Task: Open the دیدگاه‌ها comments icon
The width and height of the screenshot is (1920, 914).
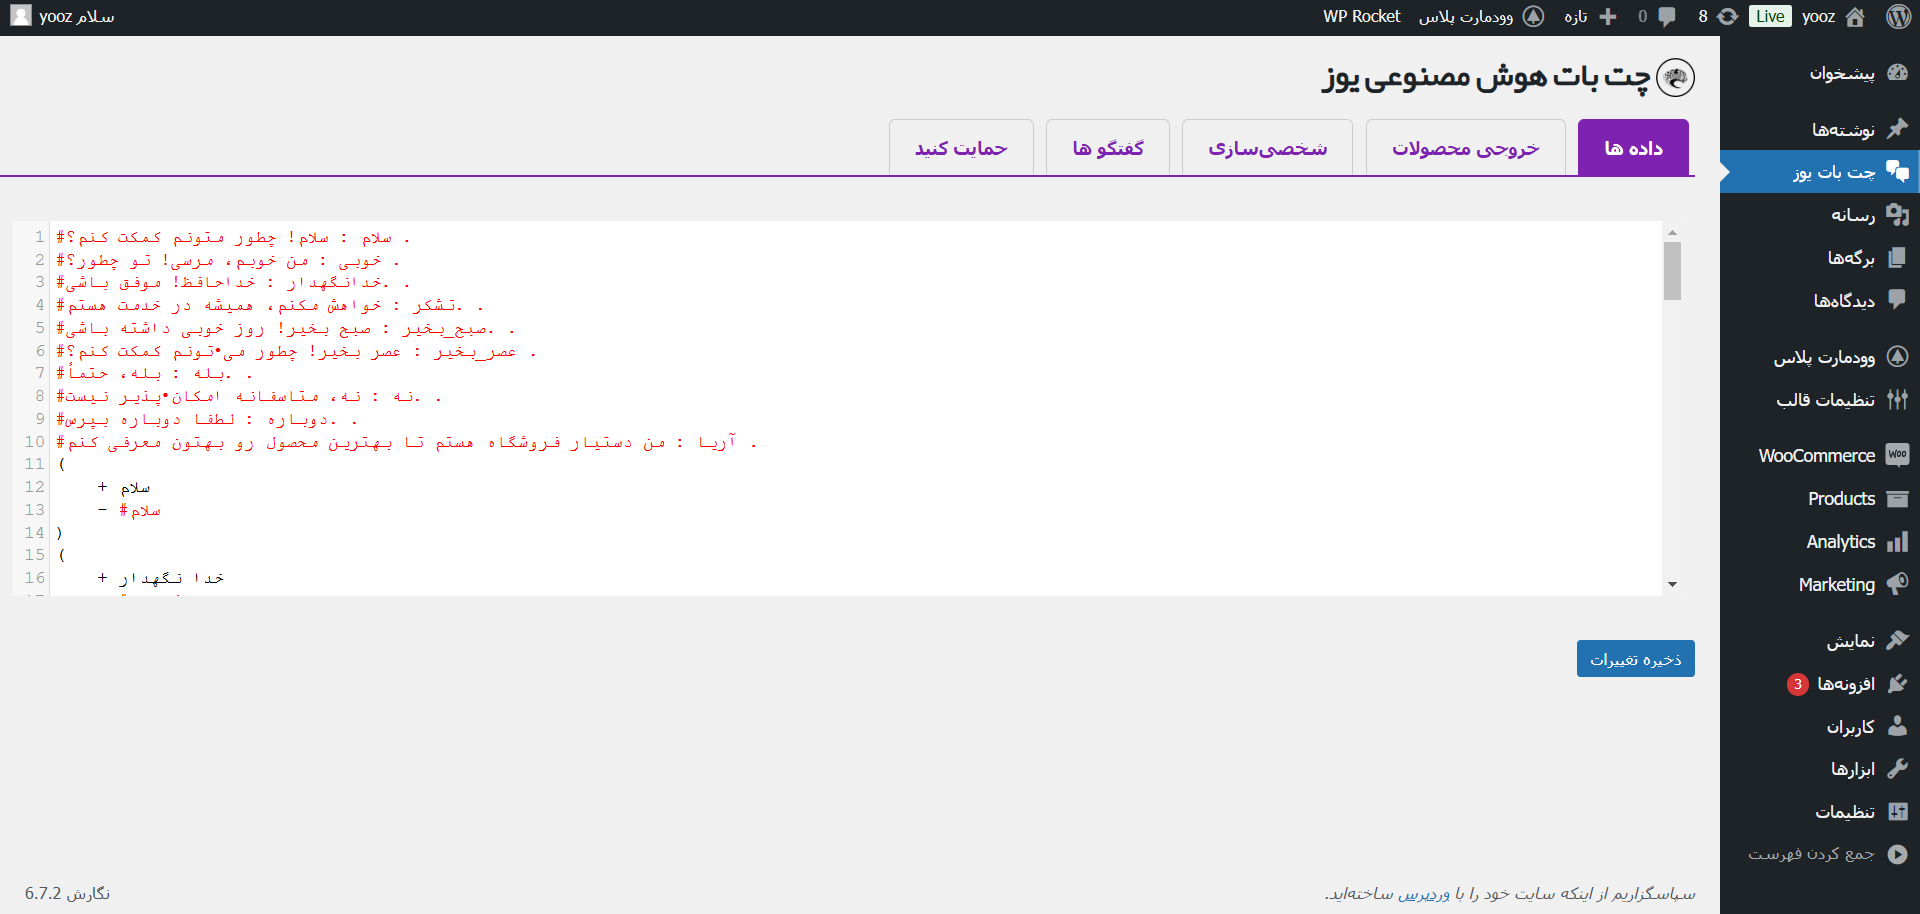Action: pyautogui.click(x=1897, y=300)
